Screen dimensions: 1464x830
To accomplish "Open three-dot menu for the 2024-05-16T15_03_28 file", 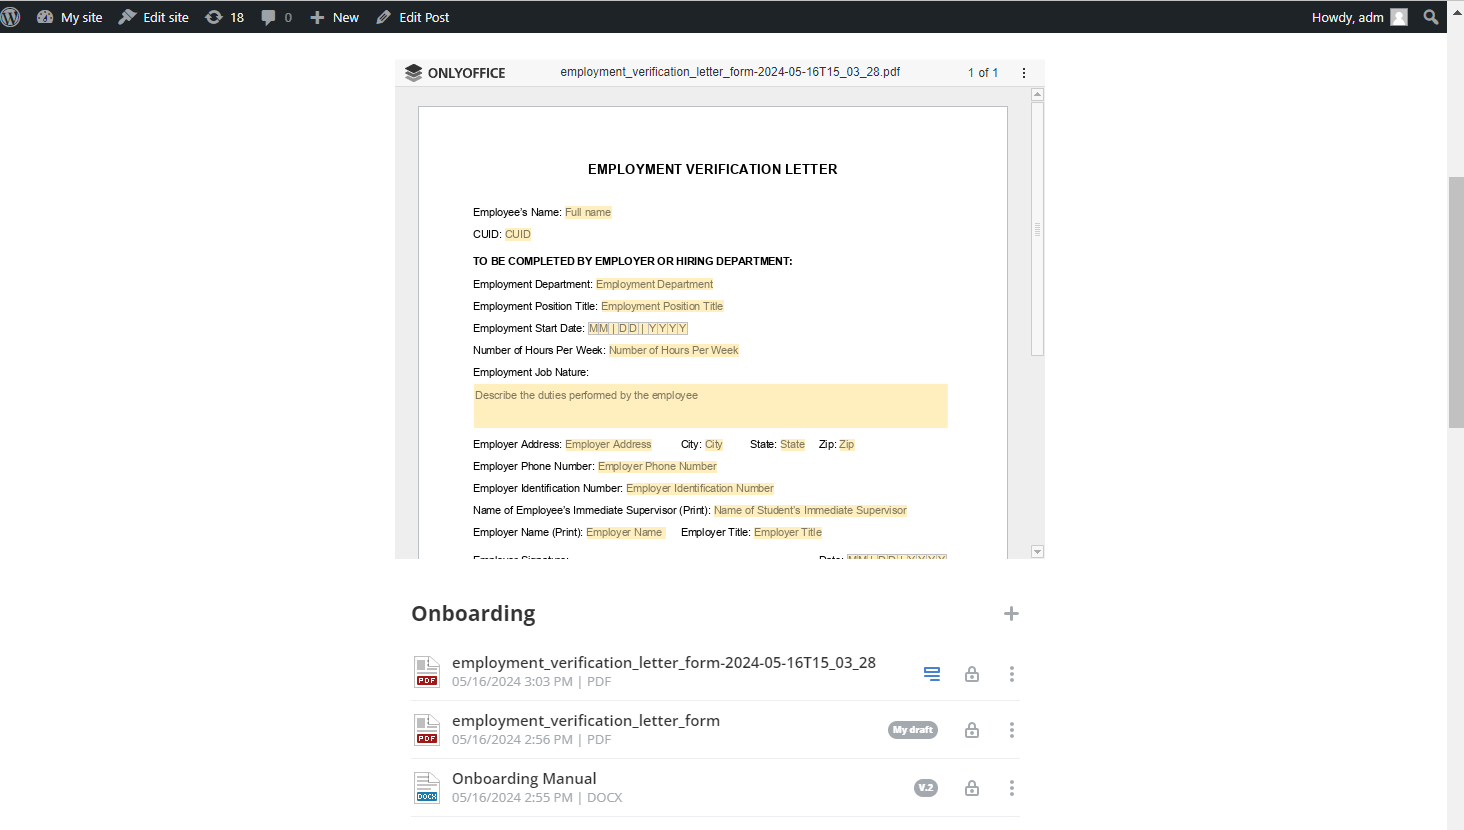I will [1012, 674].
